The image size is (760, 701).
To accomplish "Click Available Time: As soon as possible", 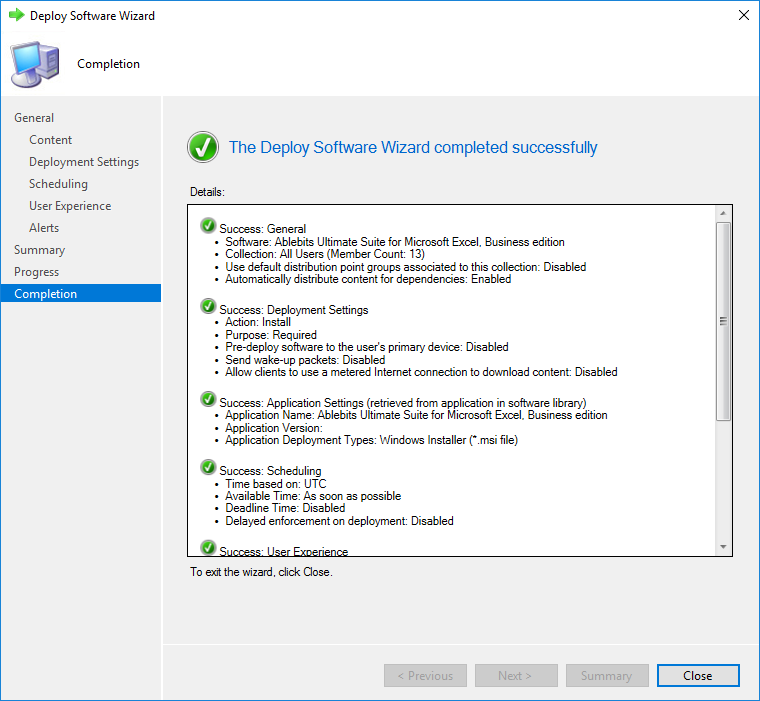I will (x=313, y=496).
